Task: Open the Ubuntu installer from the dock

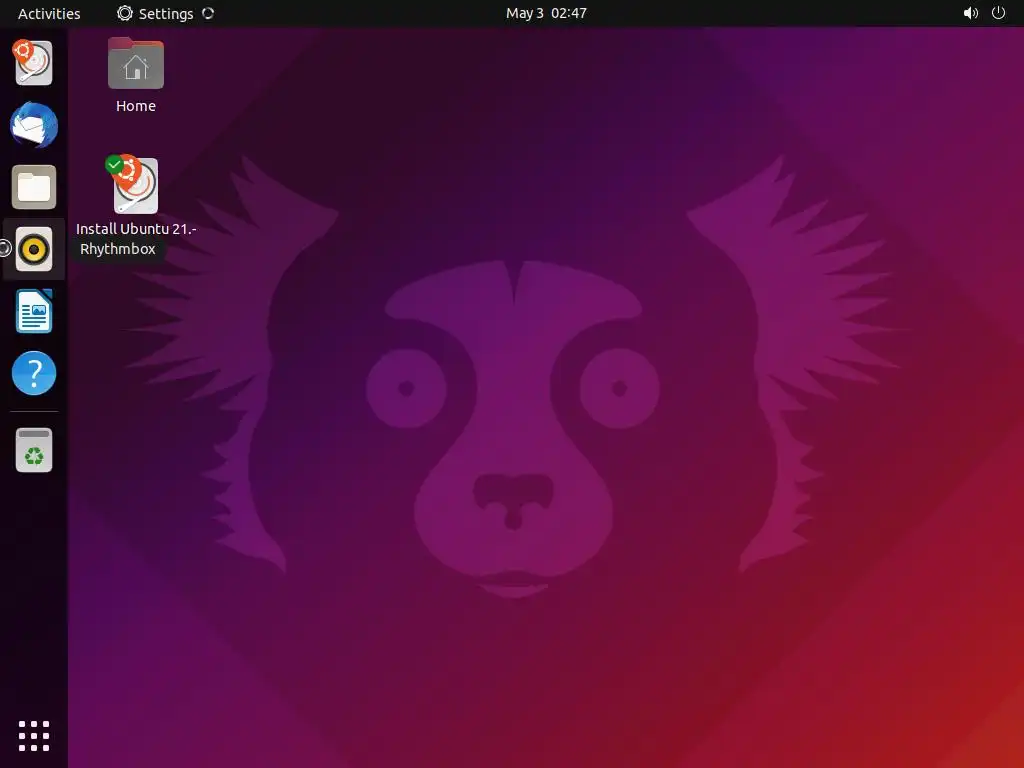Action: [33, 62]
